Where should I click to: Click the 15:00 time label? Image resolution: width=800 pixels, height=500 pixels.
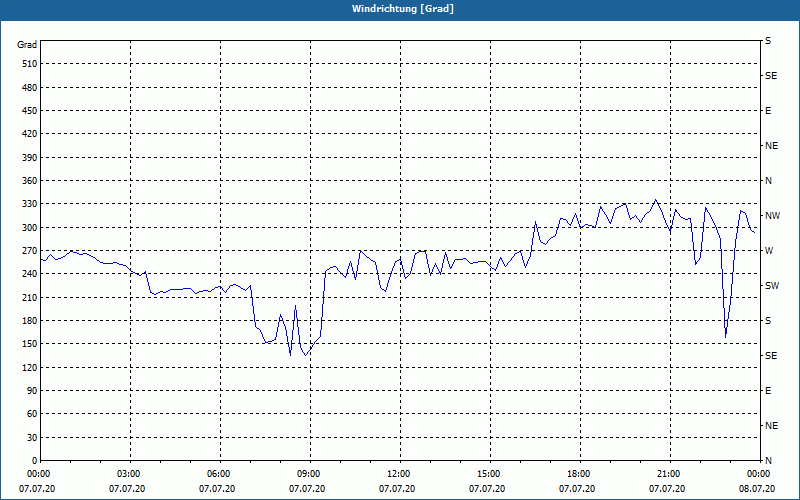coord(490,474)
